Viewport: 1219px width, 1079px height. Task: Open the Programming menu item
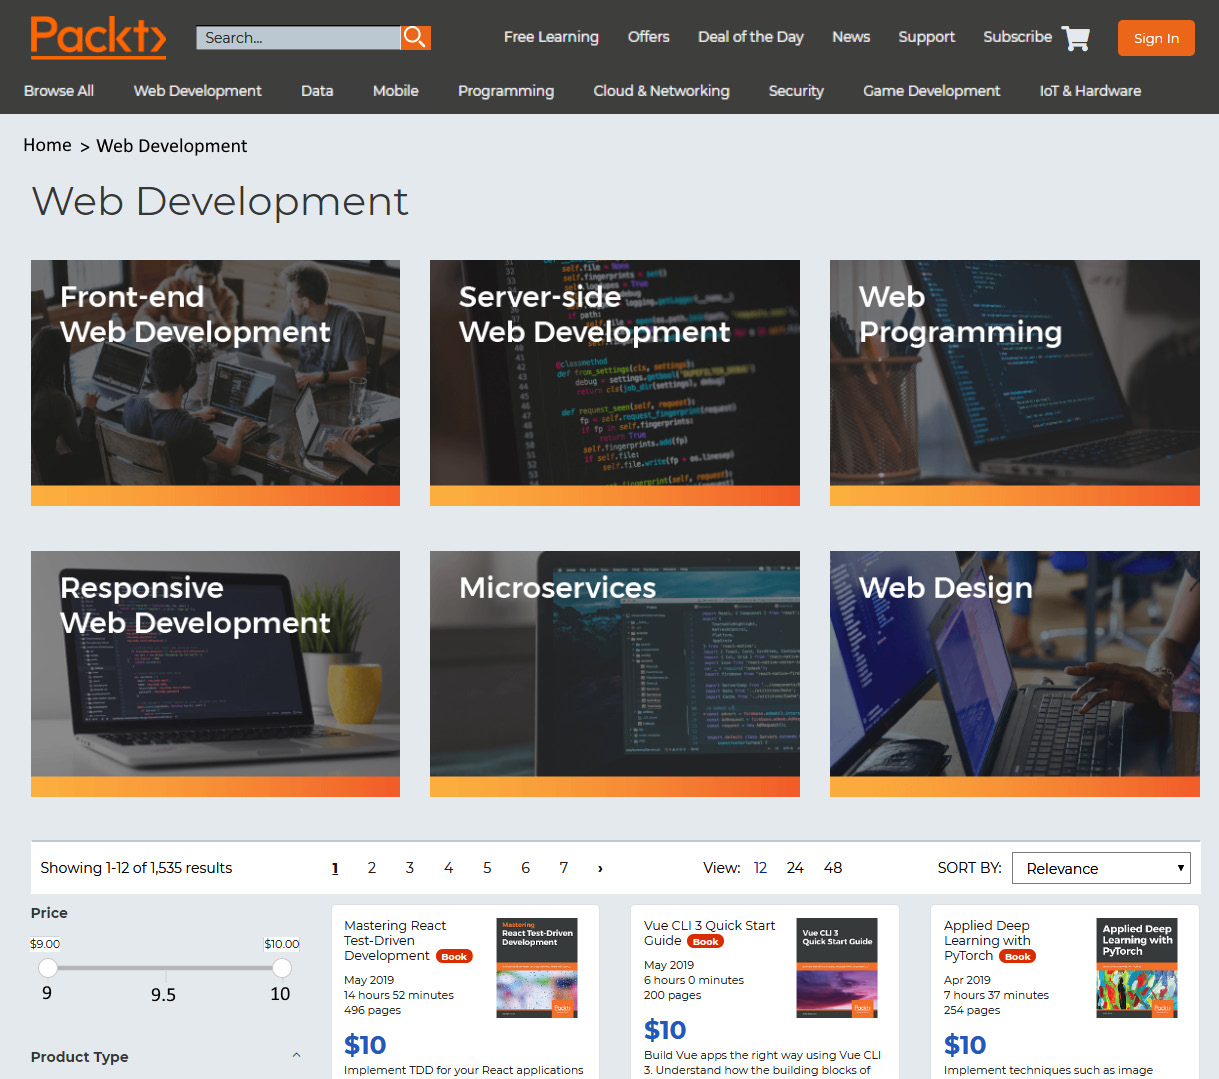point(505,91)
